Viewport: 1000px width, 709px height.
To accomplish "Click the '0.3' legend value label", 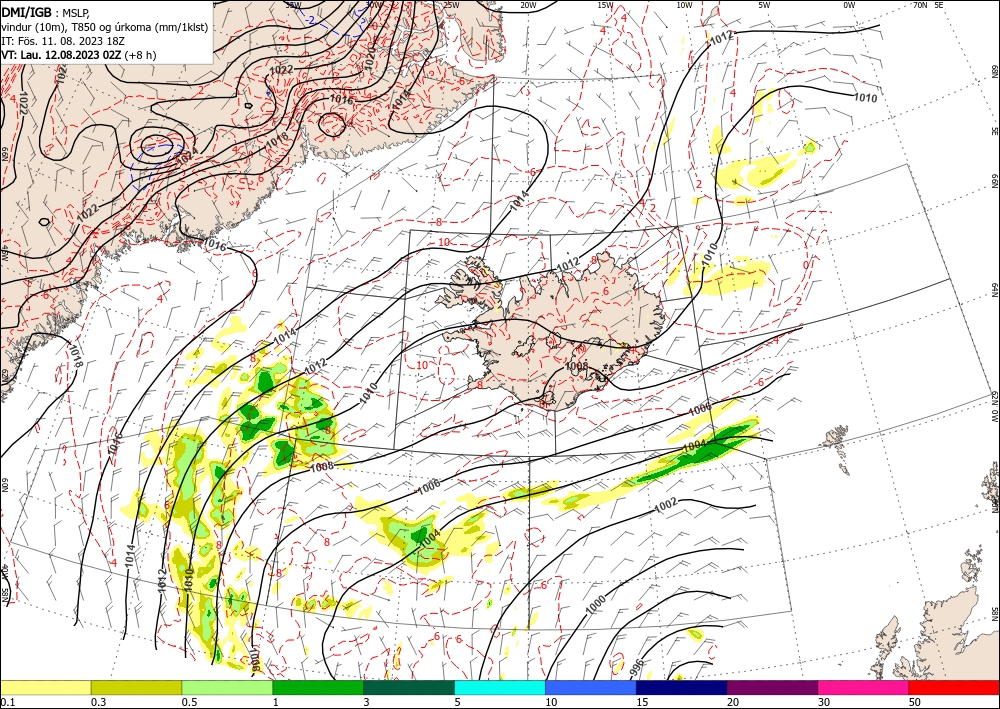I will pyautogui.click(x=98, y=702).
